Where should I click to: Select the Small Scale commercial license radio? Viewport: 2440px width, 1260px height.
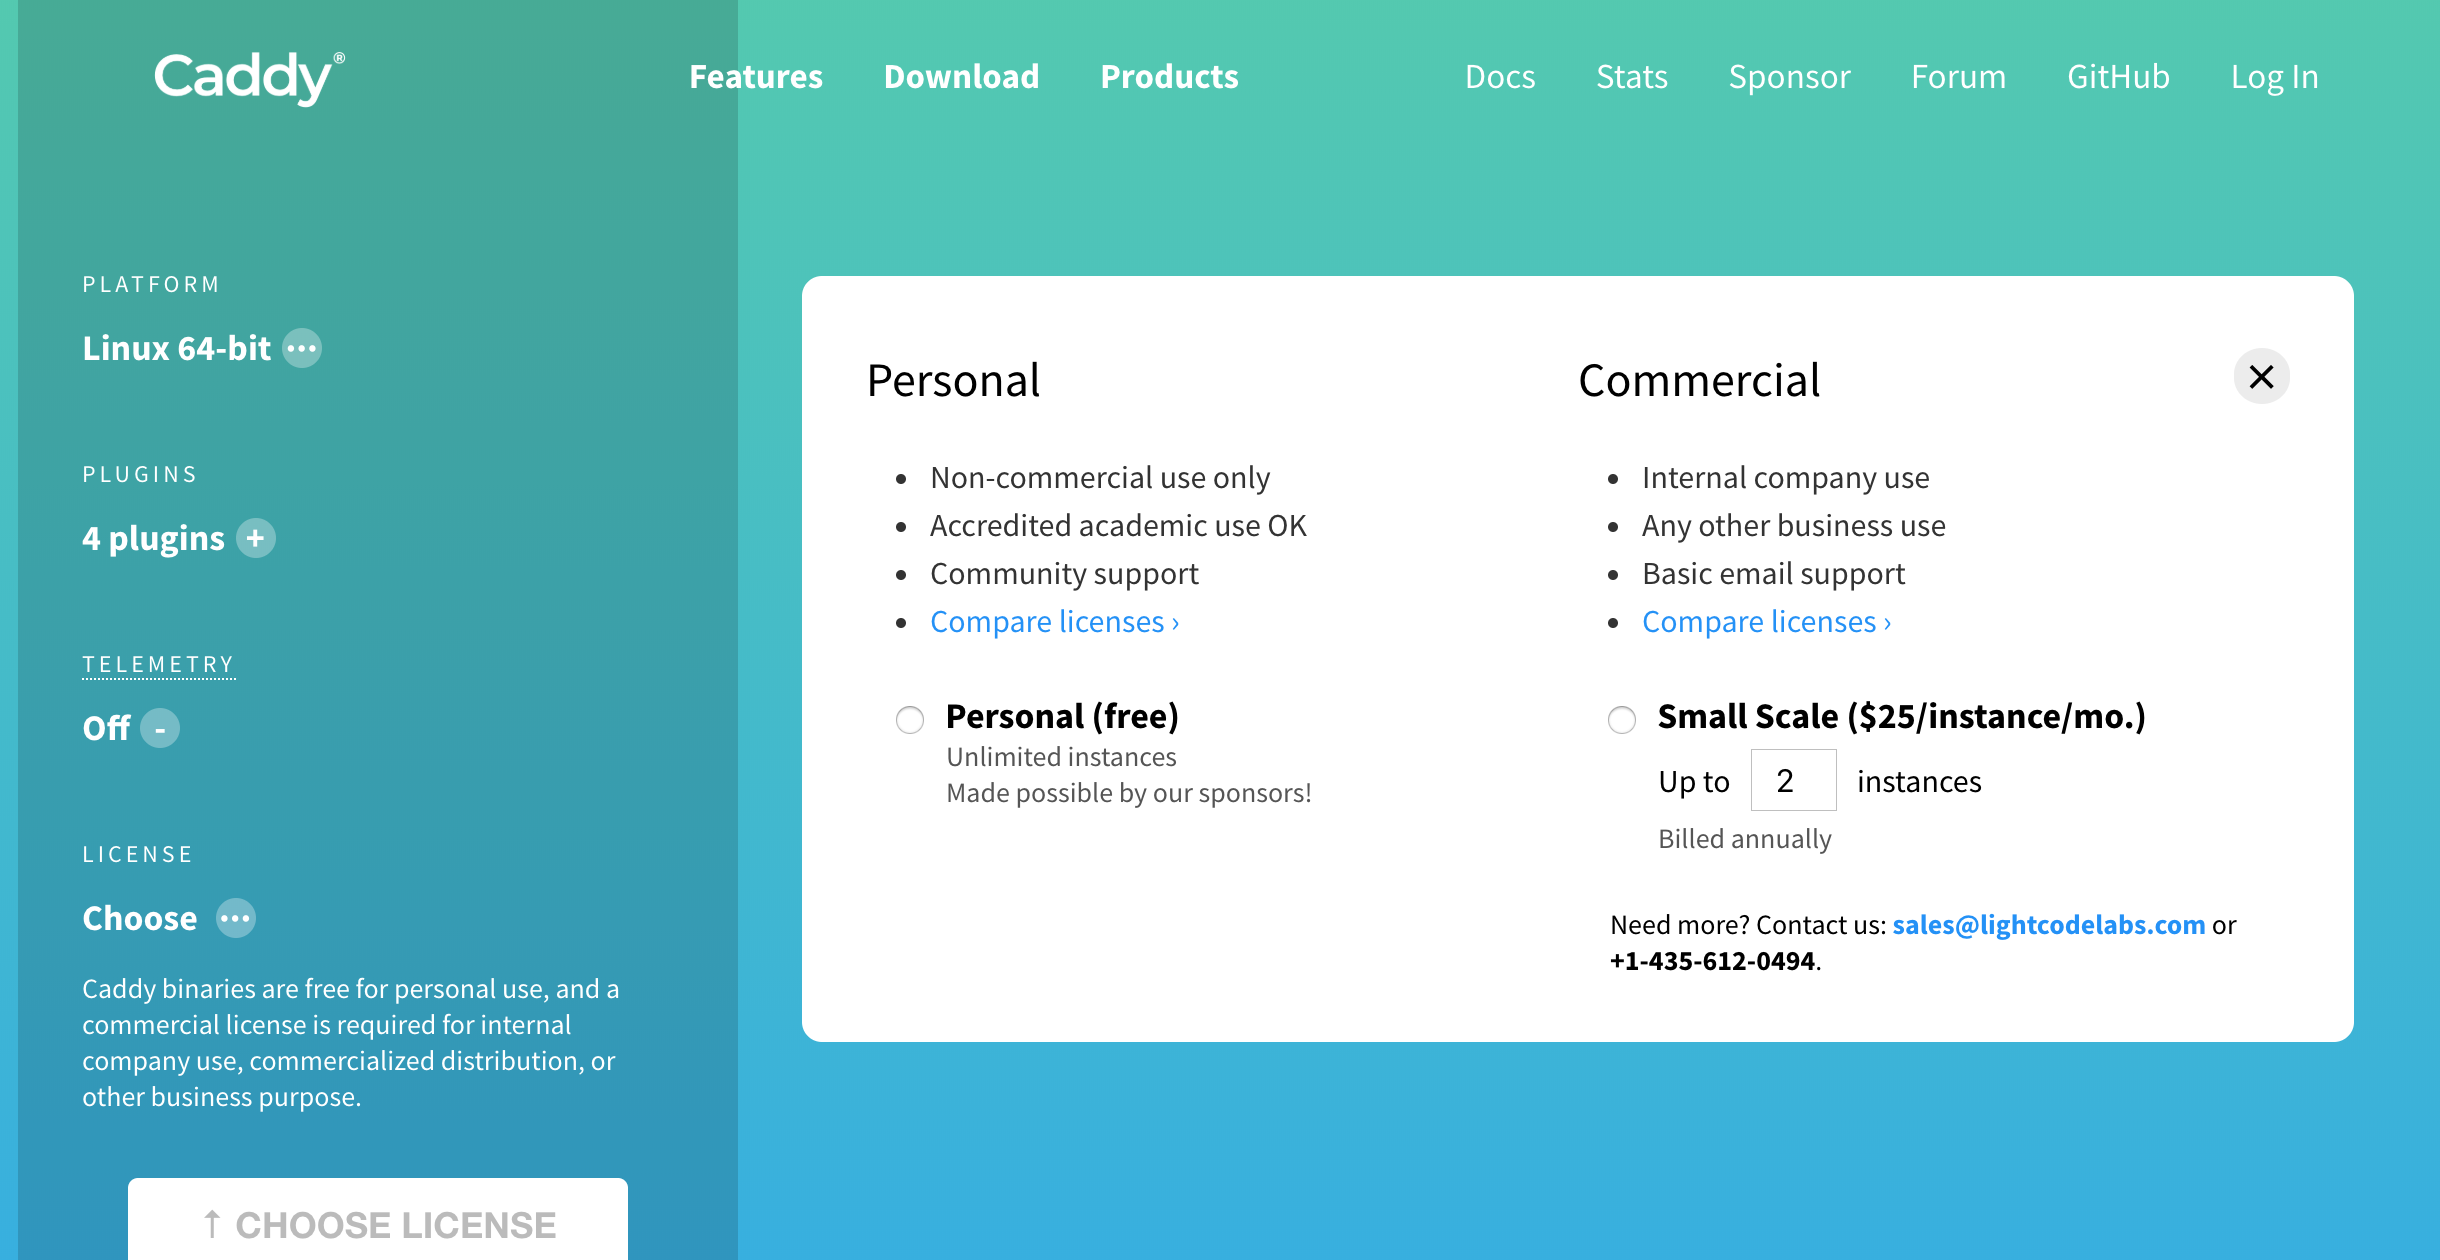point(1622,720)
